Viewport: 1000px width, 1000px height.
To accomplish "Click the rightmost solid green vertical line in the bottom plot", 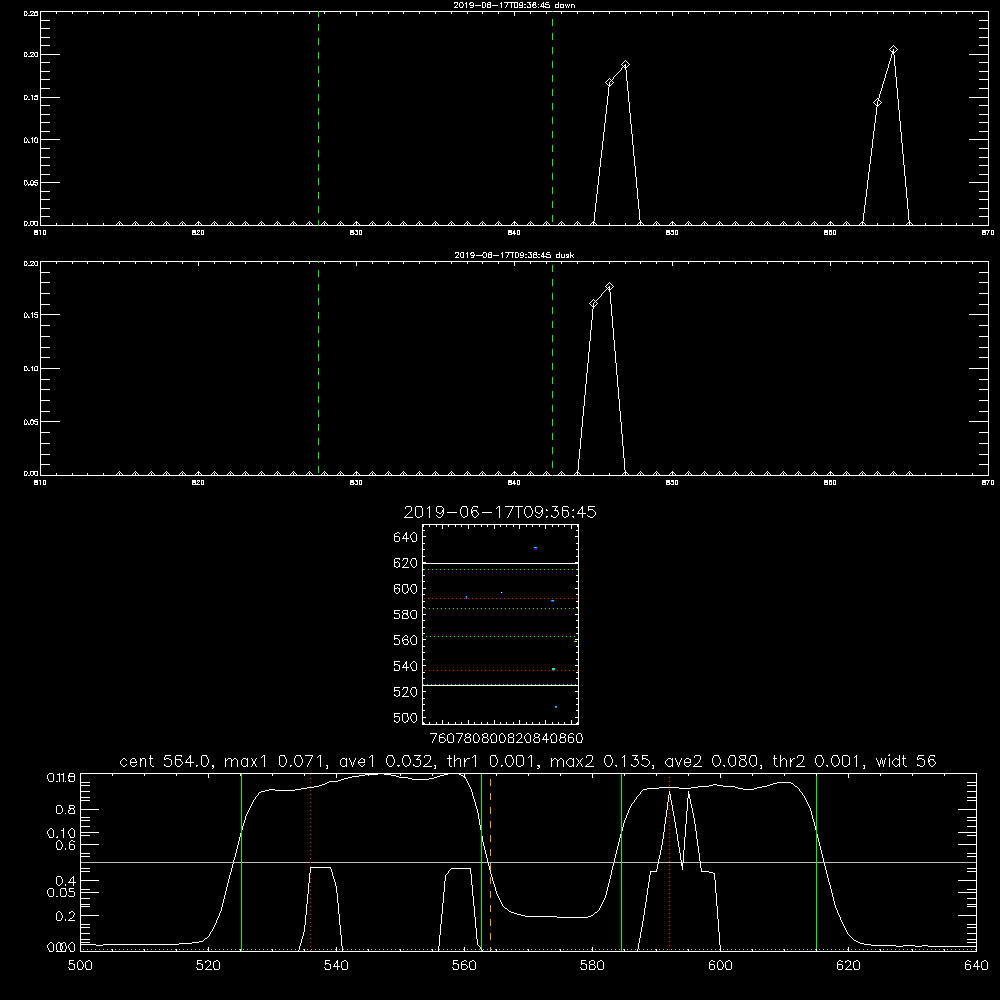I will tap(816, 861).
